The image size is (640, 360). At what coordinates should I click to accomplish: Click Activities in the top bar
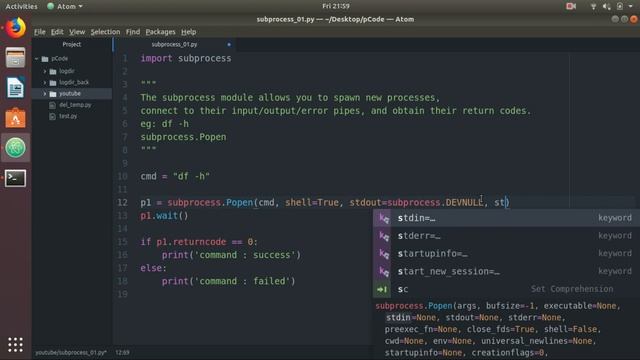point(21,6)
